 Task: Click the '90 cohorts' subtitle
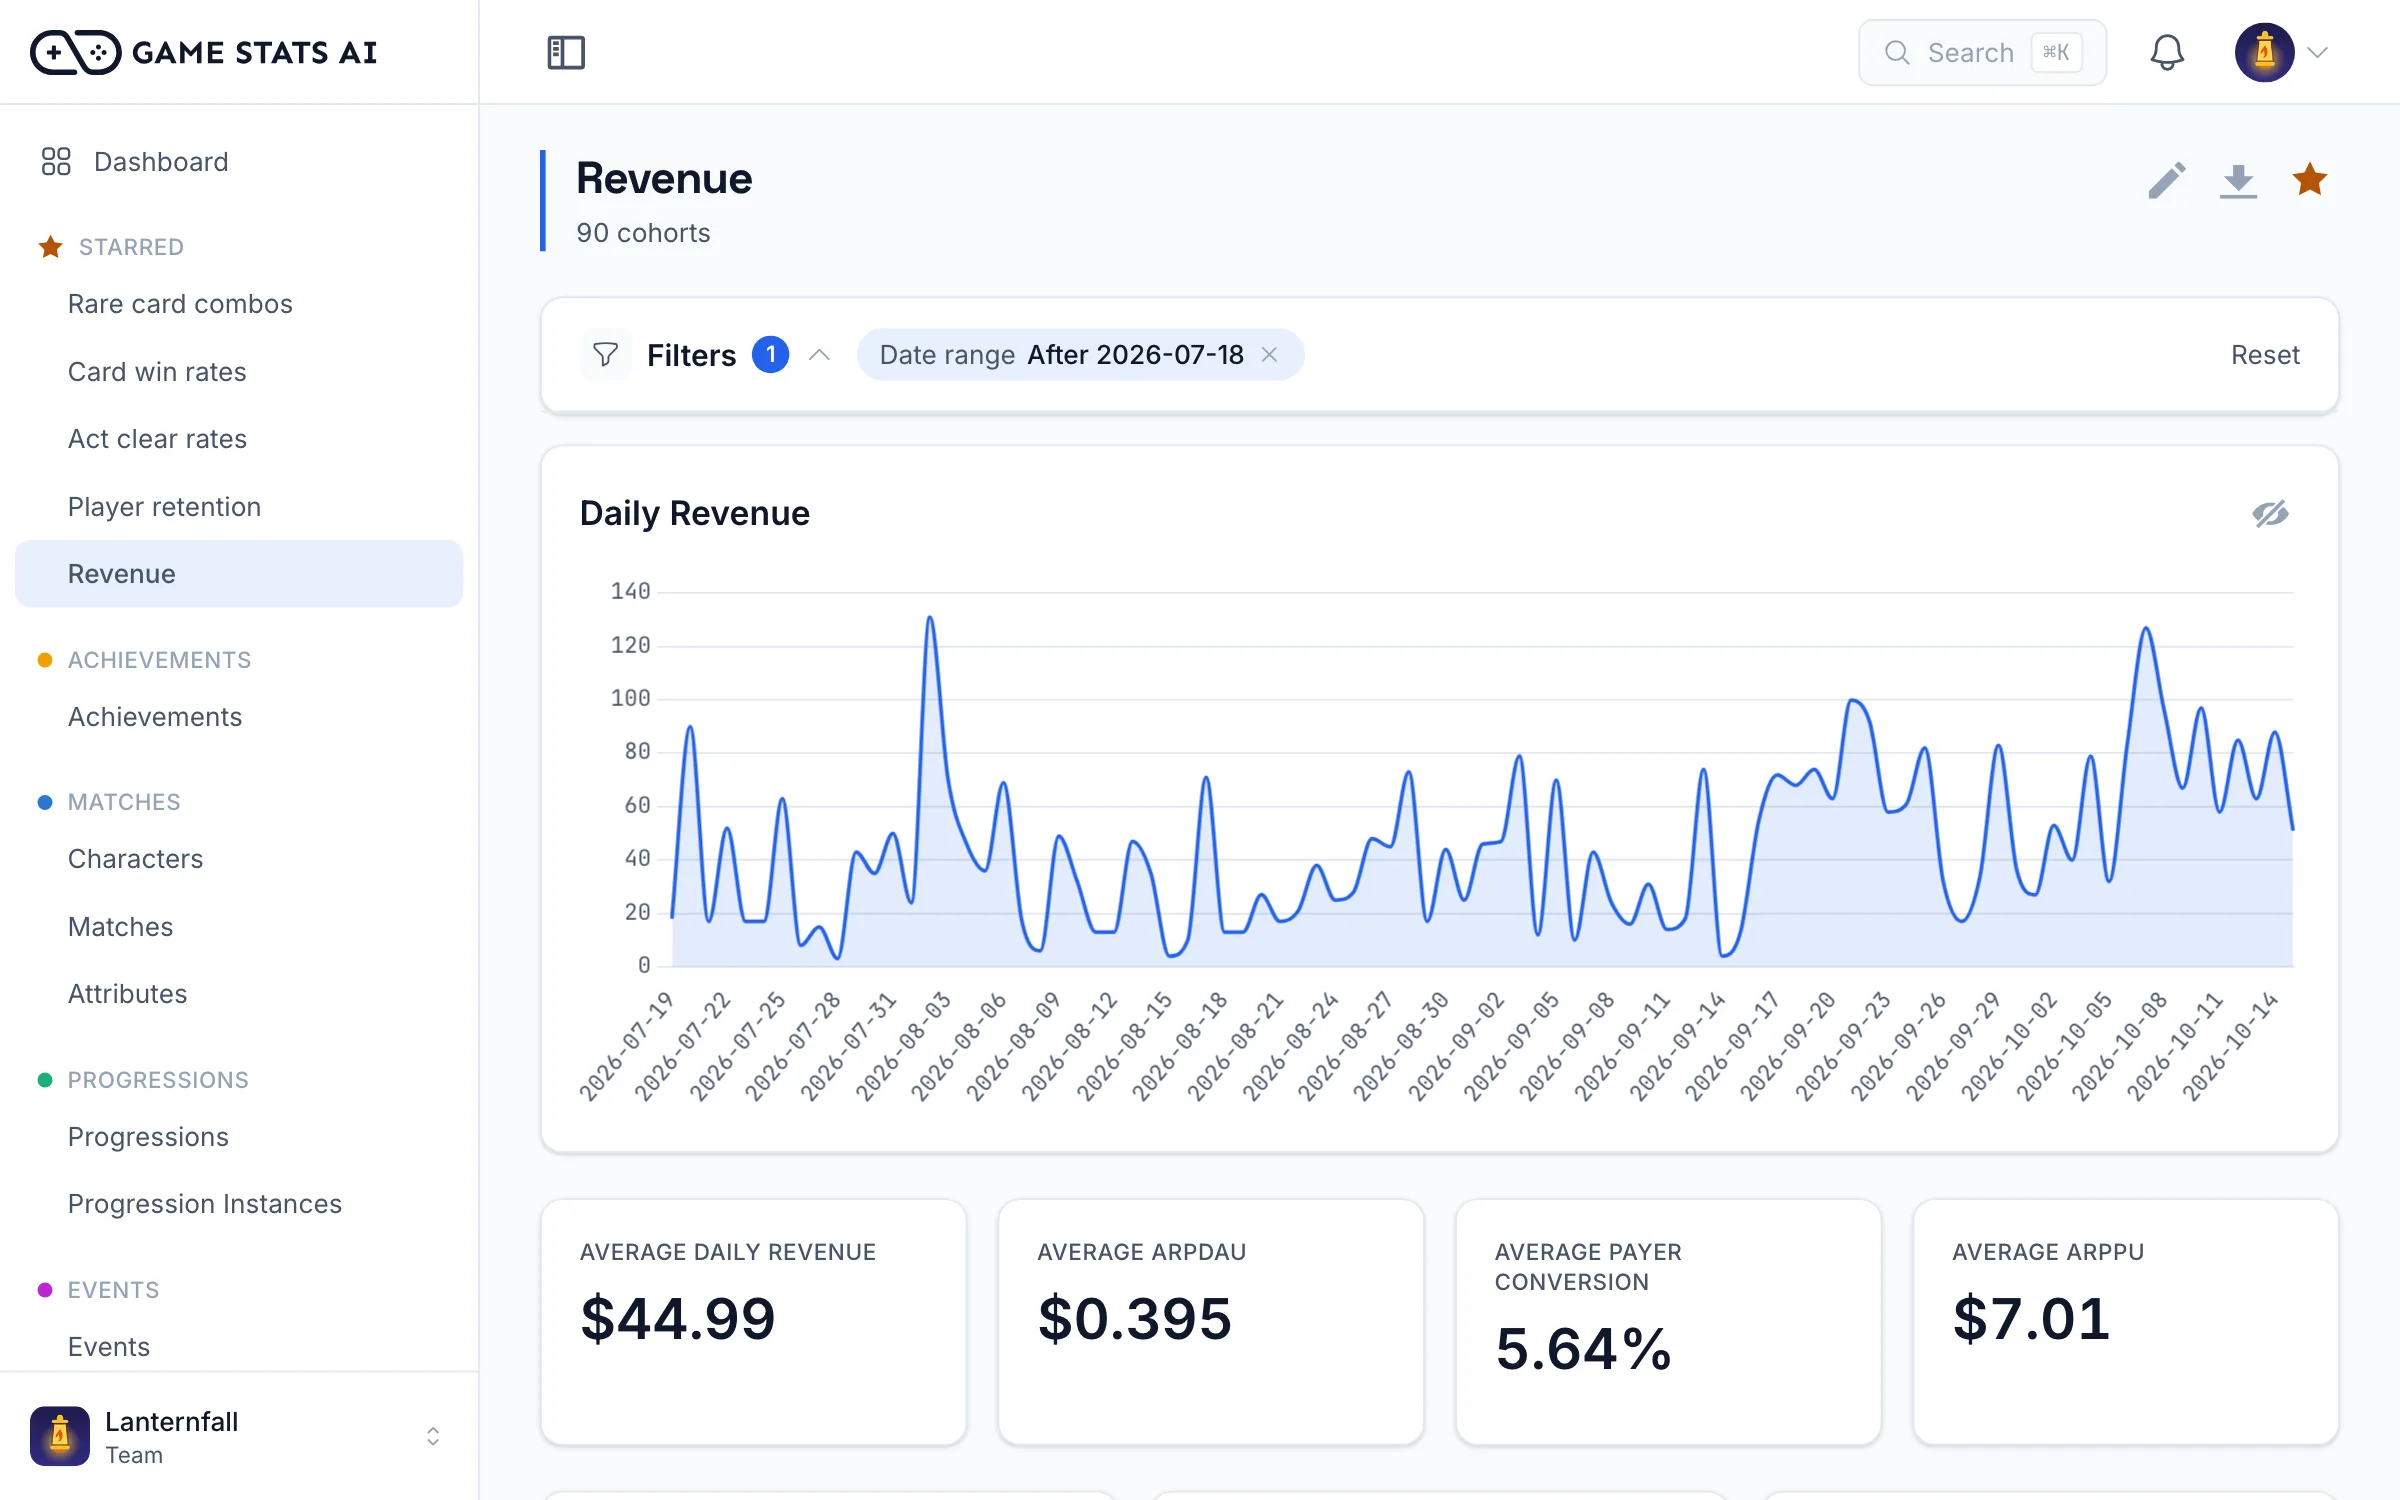click(x=643, y=233)
